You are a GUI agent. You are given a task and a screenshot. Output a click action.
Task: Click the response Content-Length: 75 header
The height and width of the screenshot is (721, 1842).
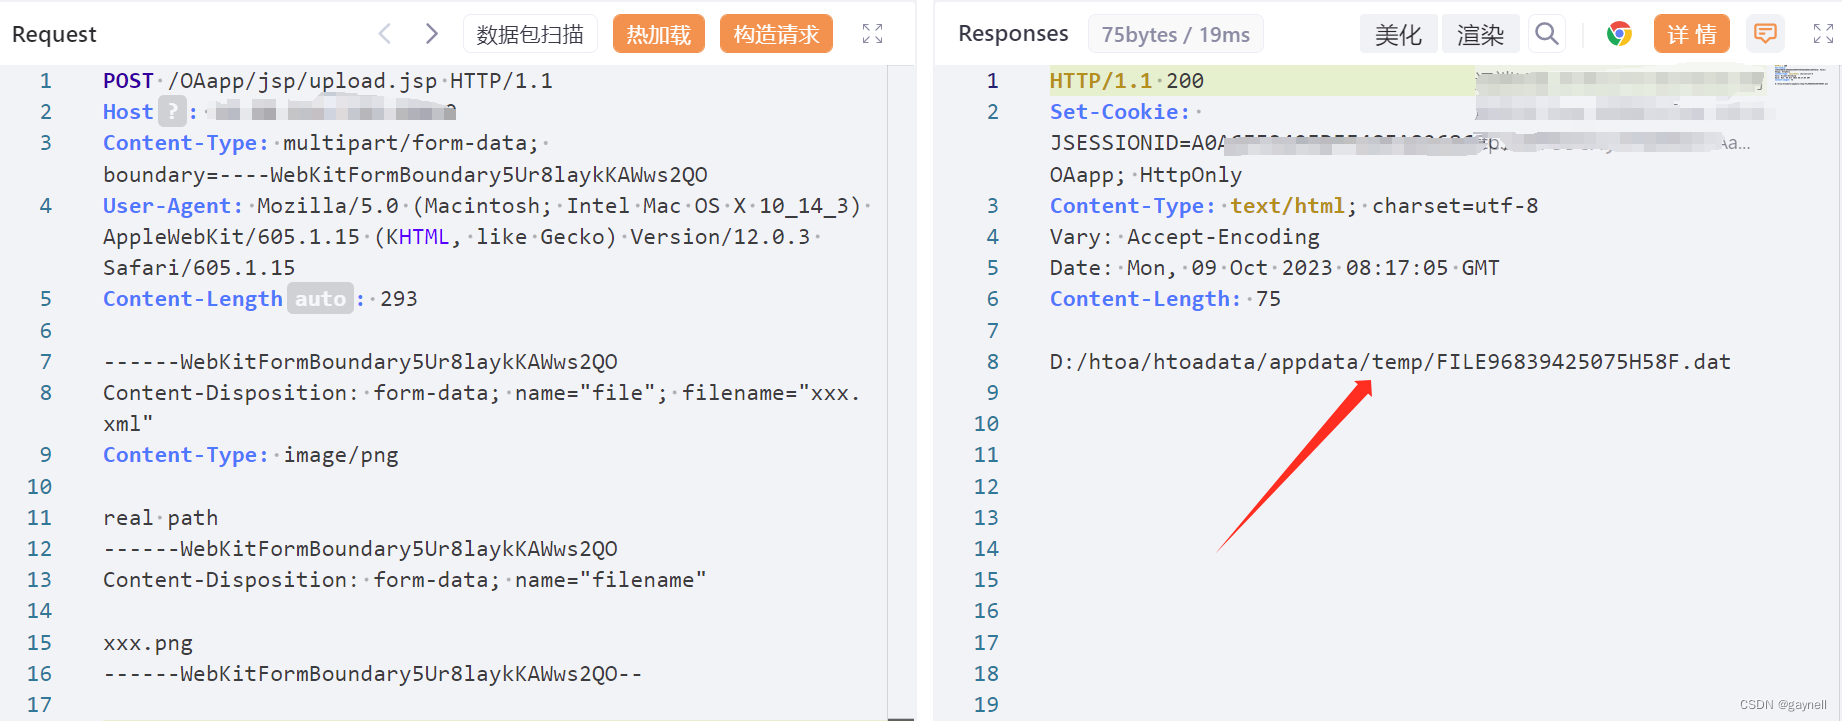tap(1165, 299)
